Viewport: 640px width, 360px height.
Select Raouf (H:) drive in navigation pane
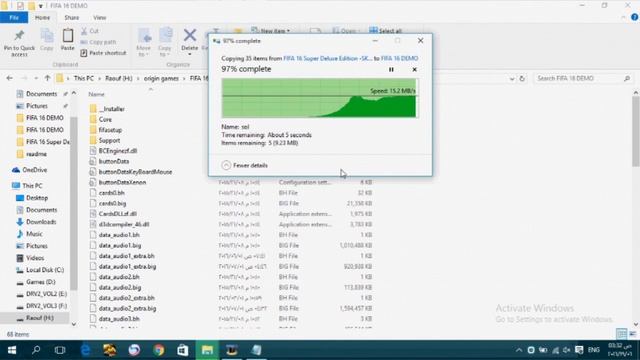(x=35, y=318)
